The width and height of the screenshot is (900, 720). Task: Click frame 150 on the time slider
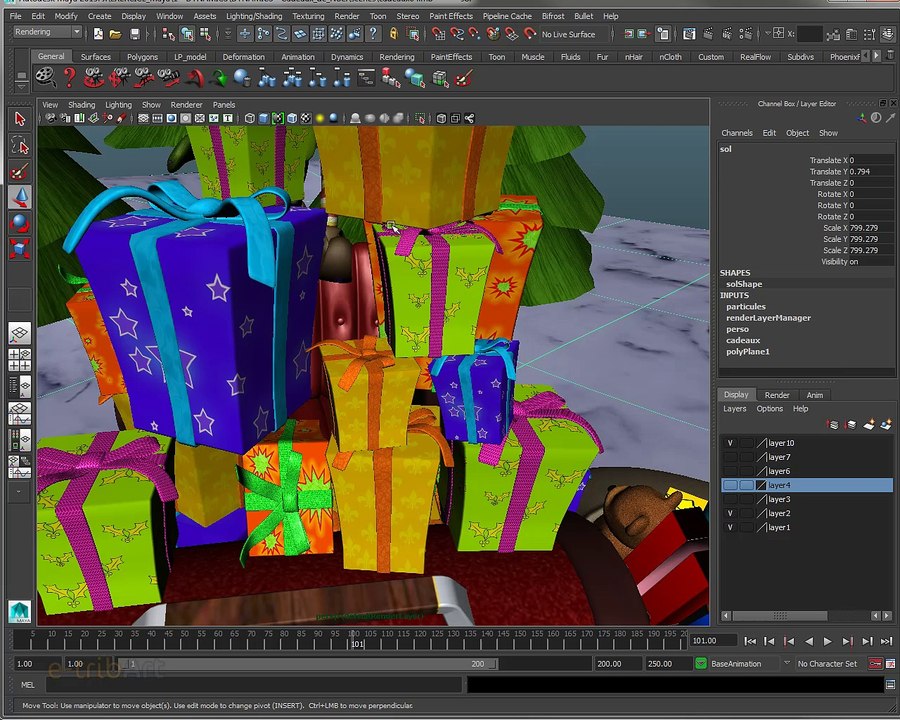click(520, 638)
